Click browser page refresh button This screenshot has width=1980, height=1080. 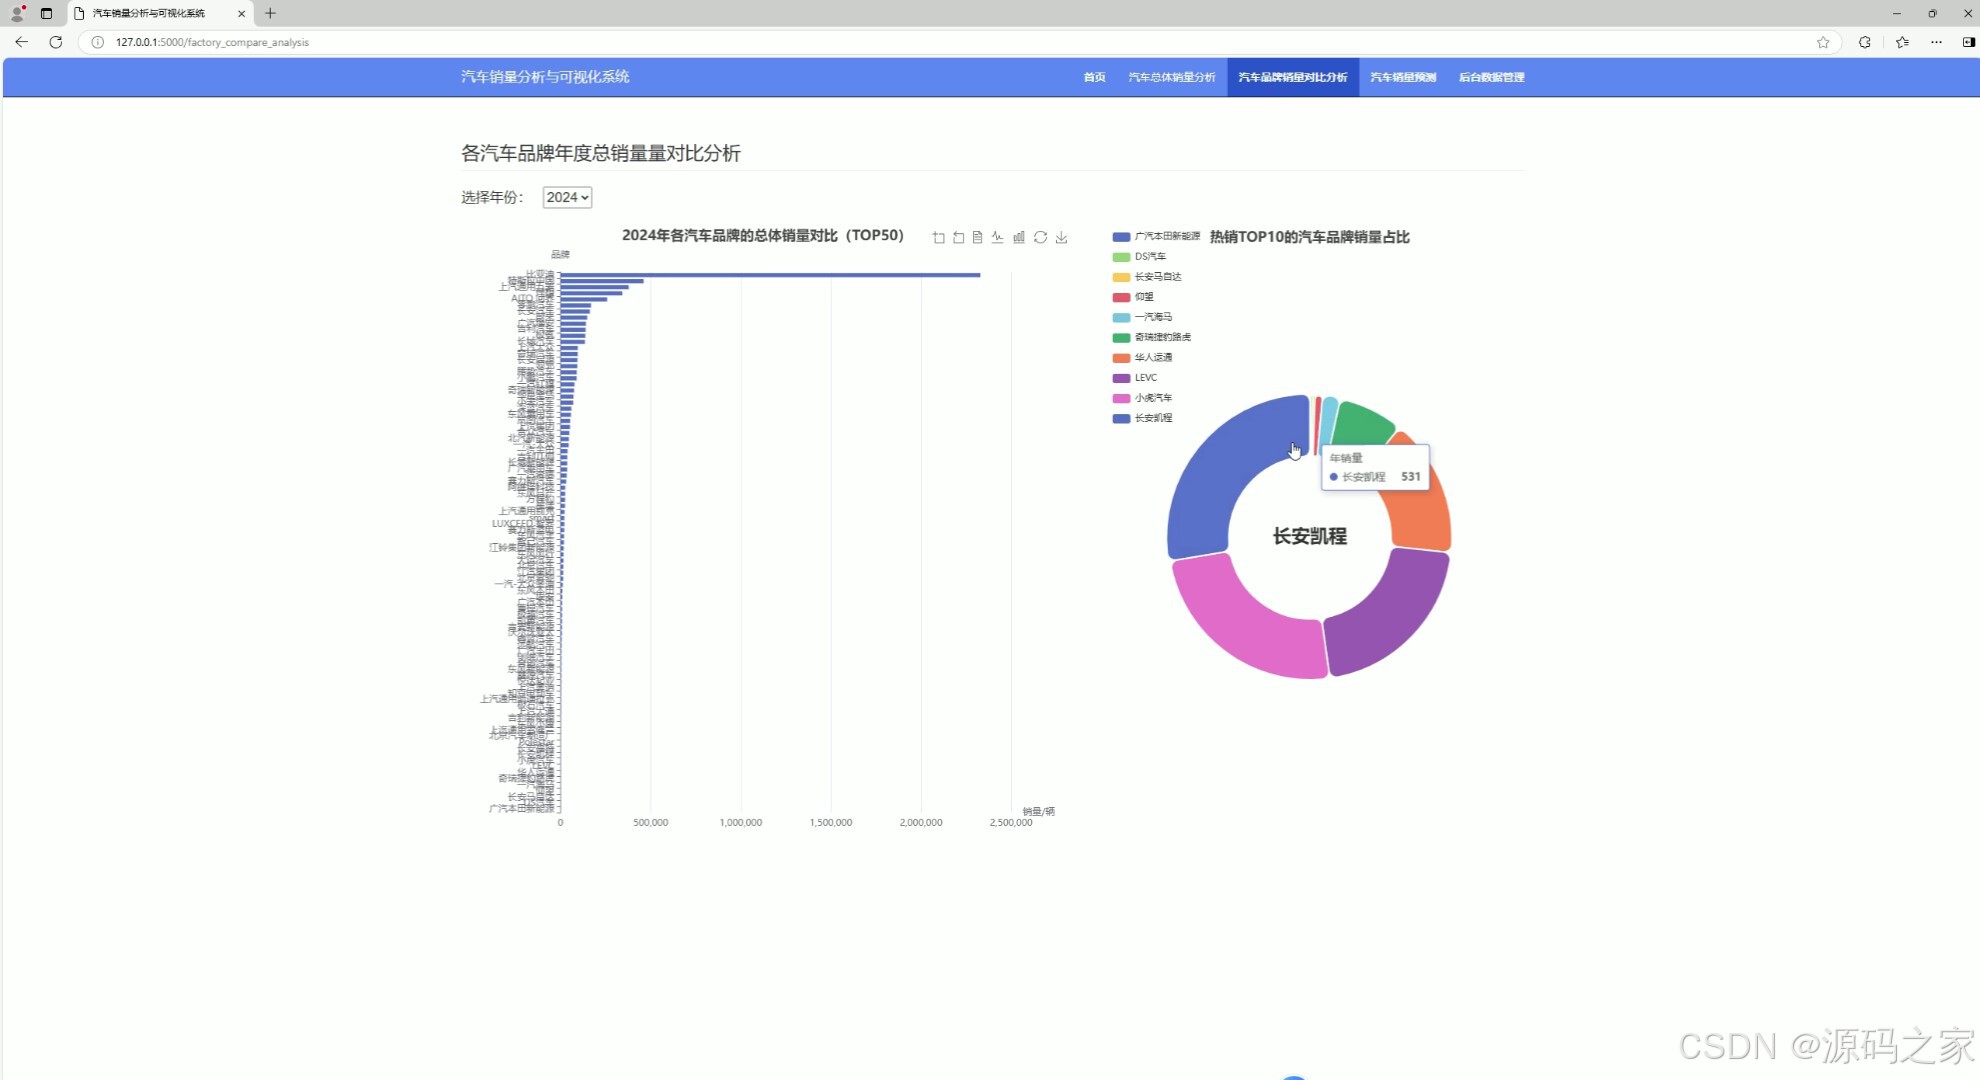[56, 42]
